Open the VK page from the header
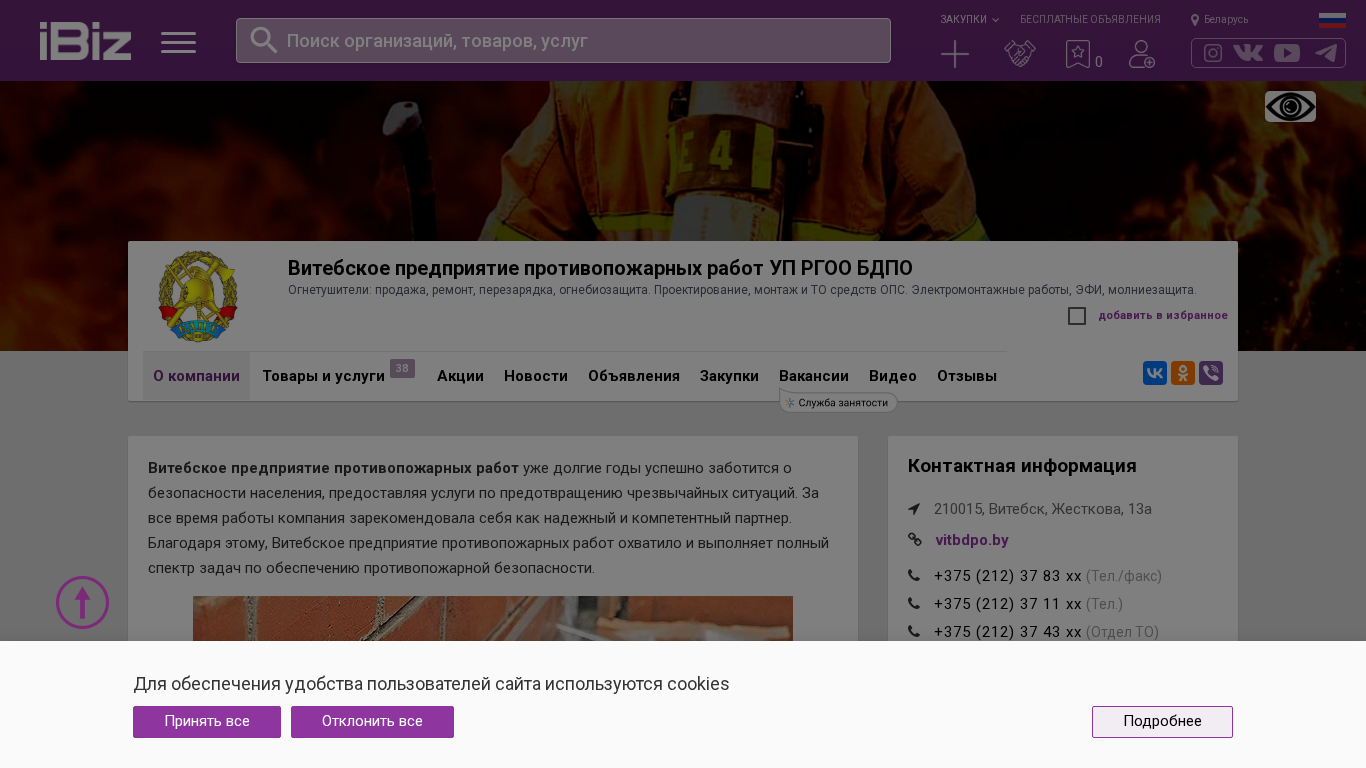 point(1248,53)
